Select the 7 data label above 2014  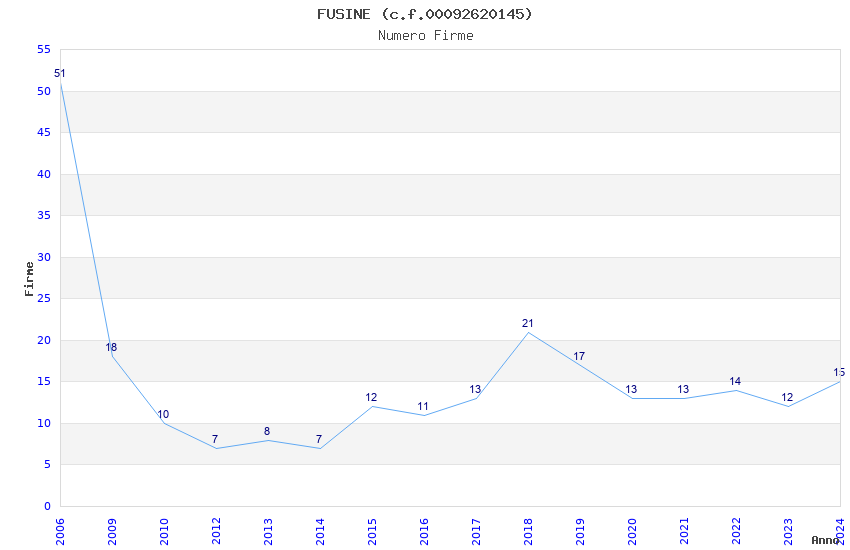(319, 439)
